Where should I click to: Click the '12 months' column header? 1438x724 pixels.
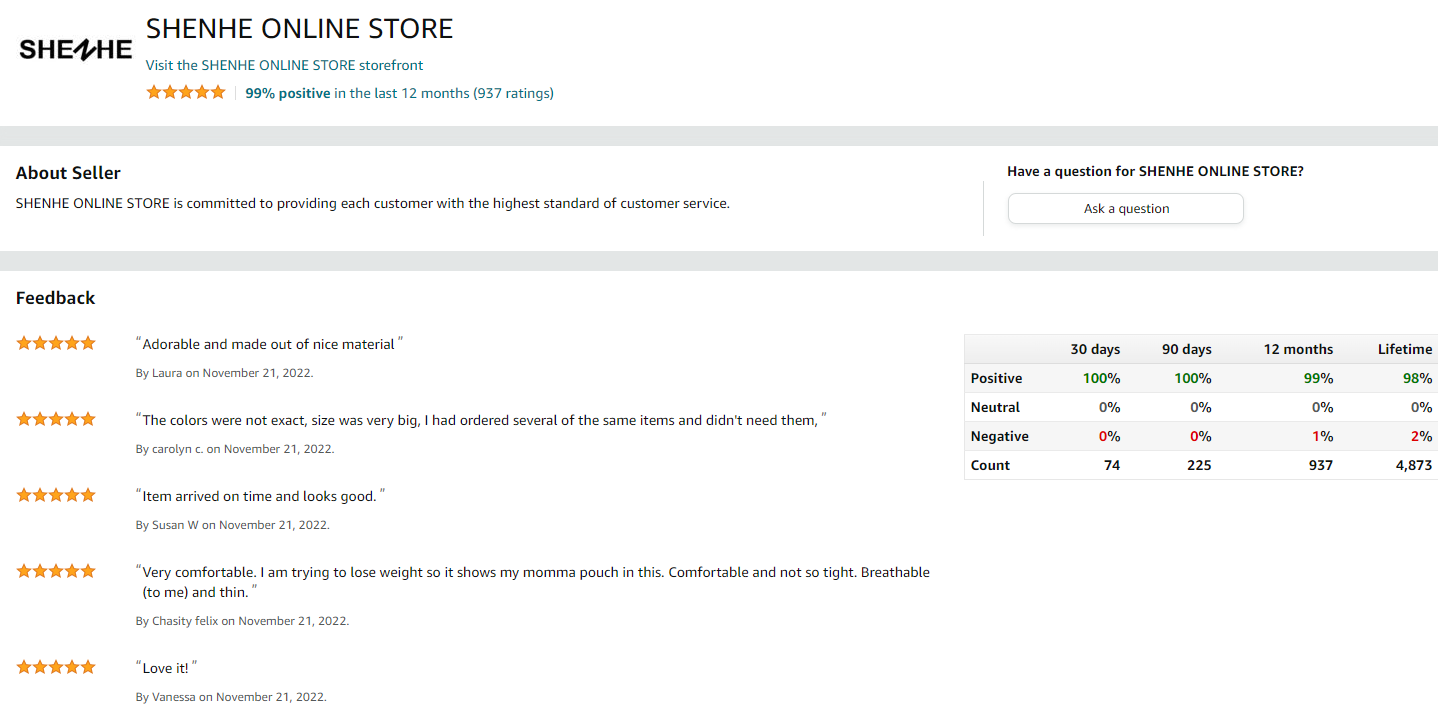(1298, 349)
